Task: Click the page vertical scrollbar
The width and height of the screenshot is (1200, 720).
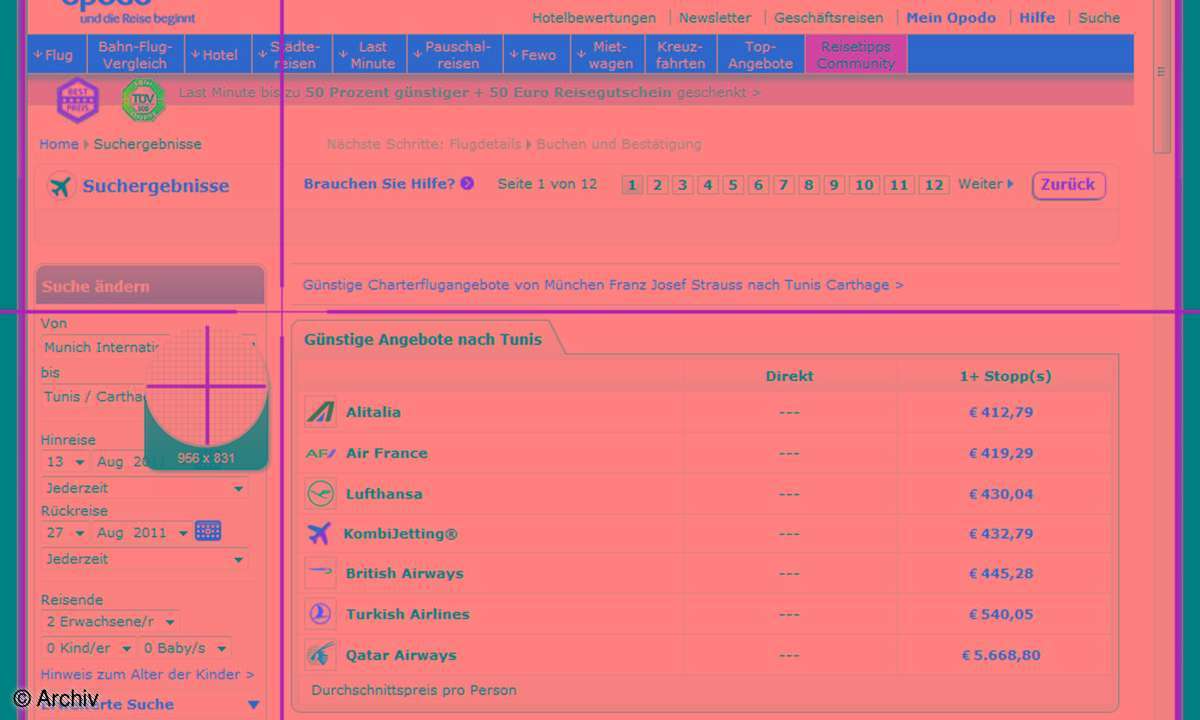Action: tap(1161, 75)
